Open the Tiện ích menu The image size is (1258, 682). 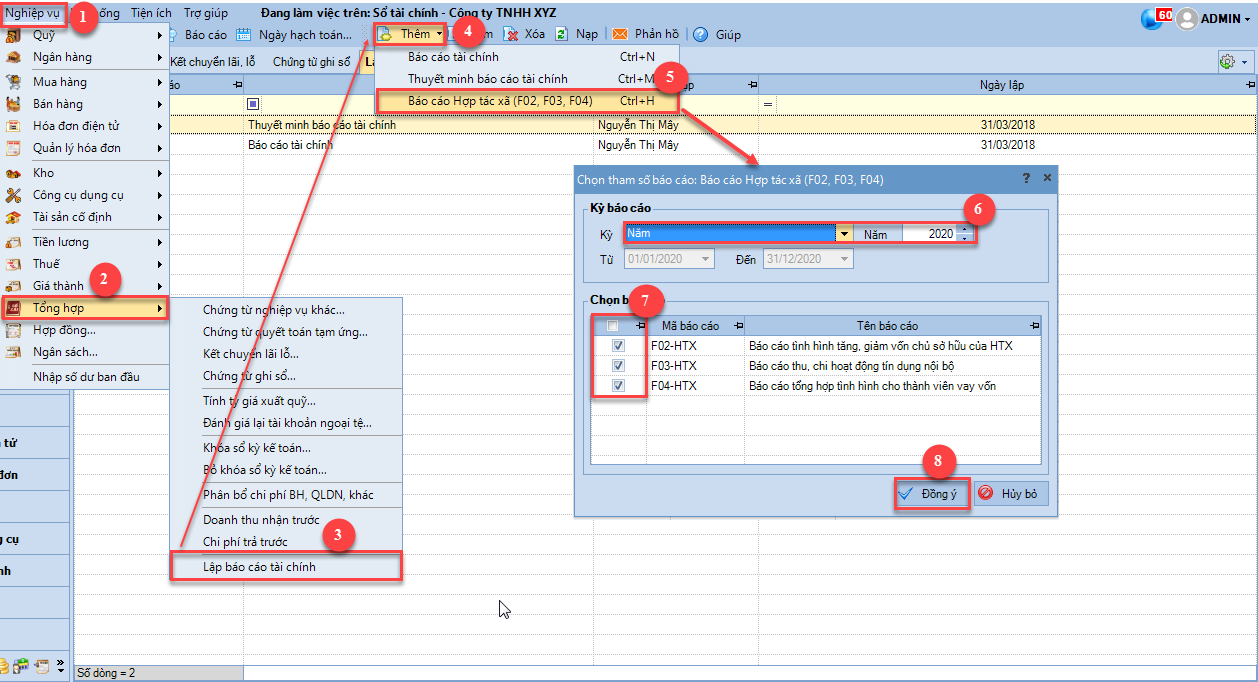point(151,13)
